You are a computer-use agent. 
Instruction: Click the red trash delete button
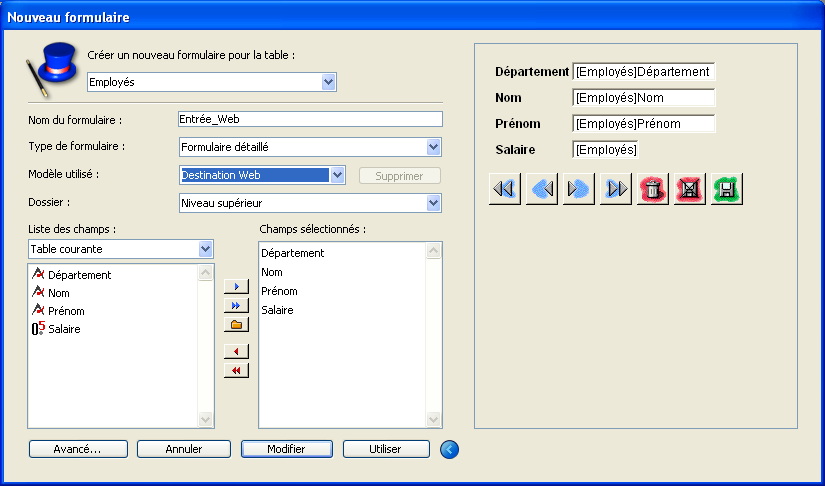[x=653, y=189]
